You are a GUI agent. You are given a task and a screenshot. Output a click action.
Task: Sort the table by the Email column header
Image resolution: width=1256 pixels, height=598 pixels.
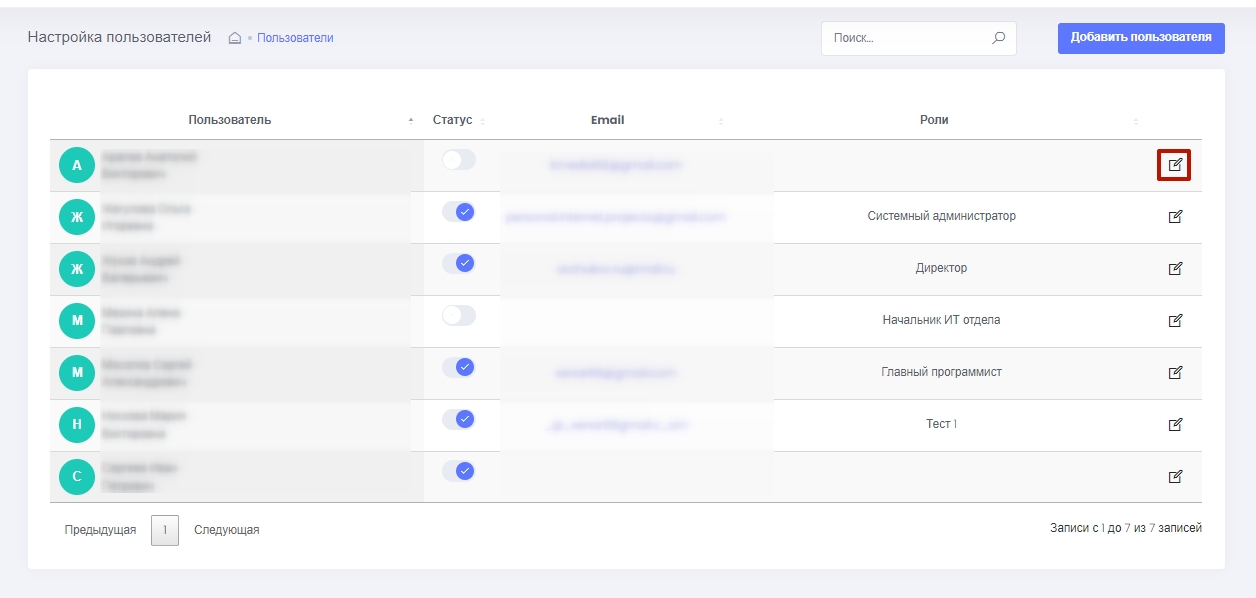click(x=607, y=120)
